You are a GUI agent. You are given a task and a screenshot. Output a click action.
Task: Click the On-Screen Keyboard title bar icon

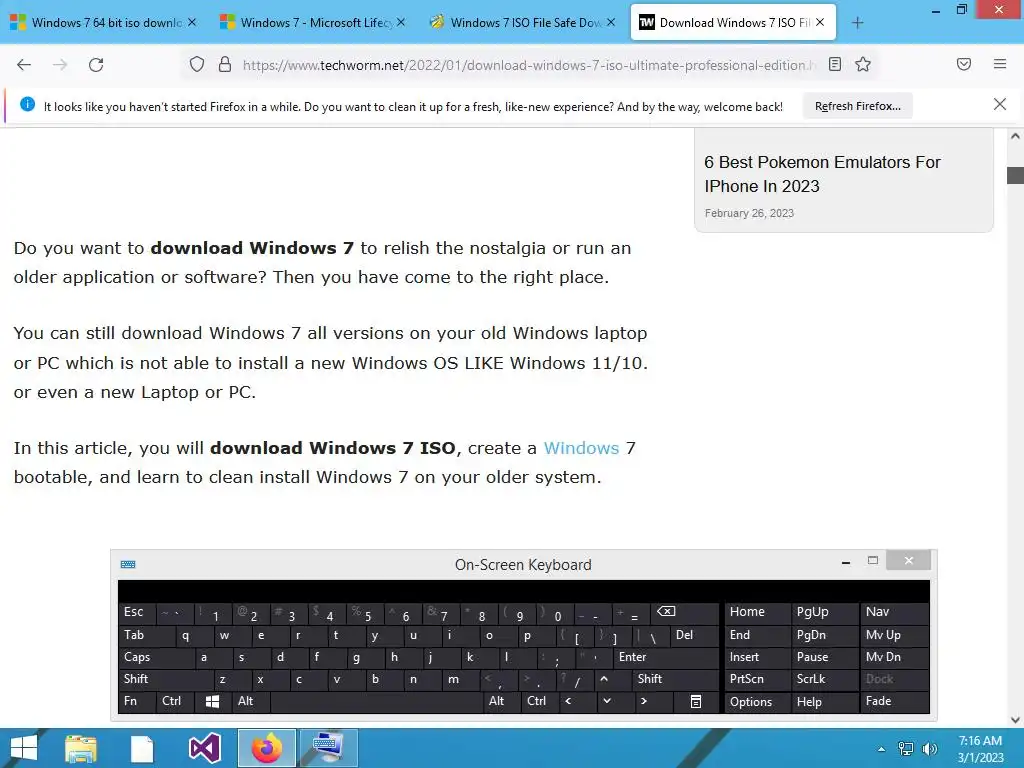click(128, 564)
